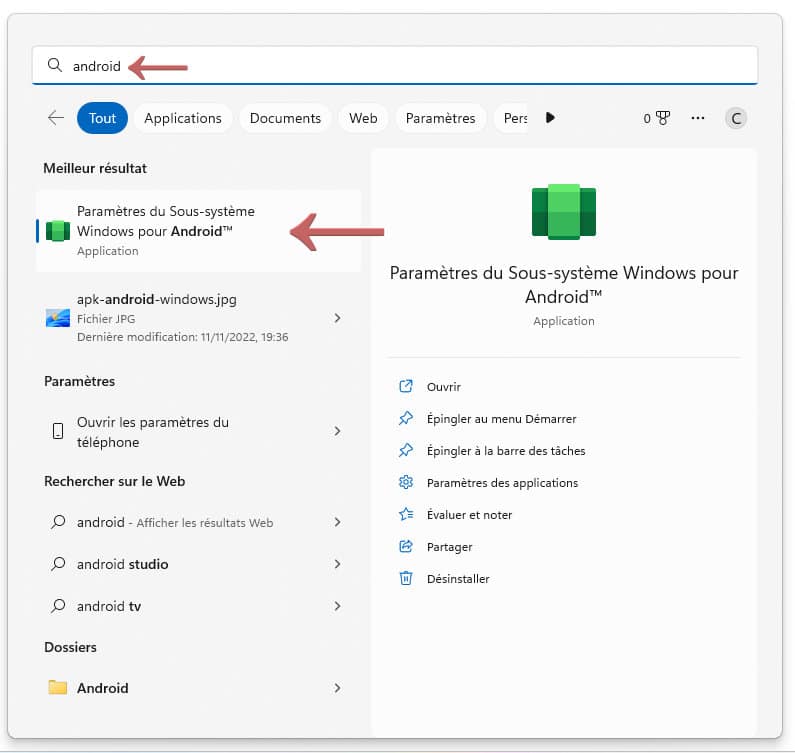Open the Android folder result
This screenshot has height=753, width=795.
tap(199, 688)
